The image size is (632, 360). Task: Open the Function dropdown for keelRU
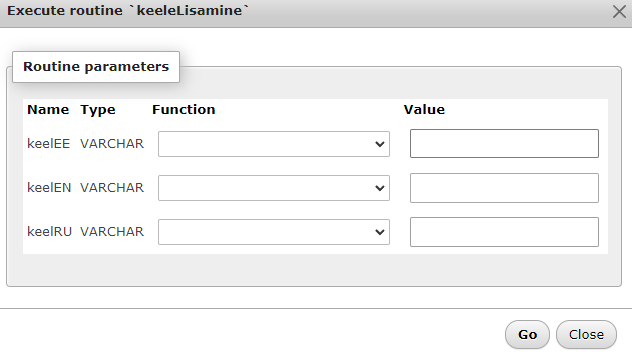coord(274,232)
